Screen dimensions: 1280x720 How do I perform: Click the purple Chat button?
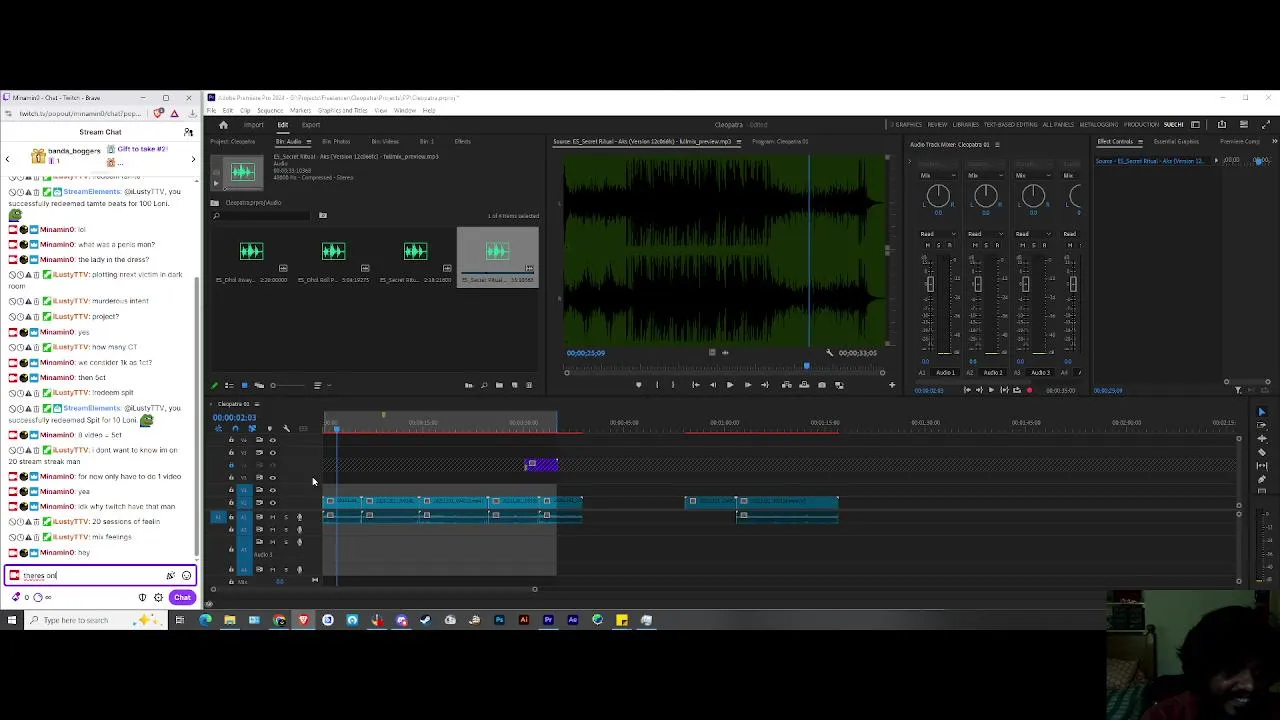pos(182,597)
